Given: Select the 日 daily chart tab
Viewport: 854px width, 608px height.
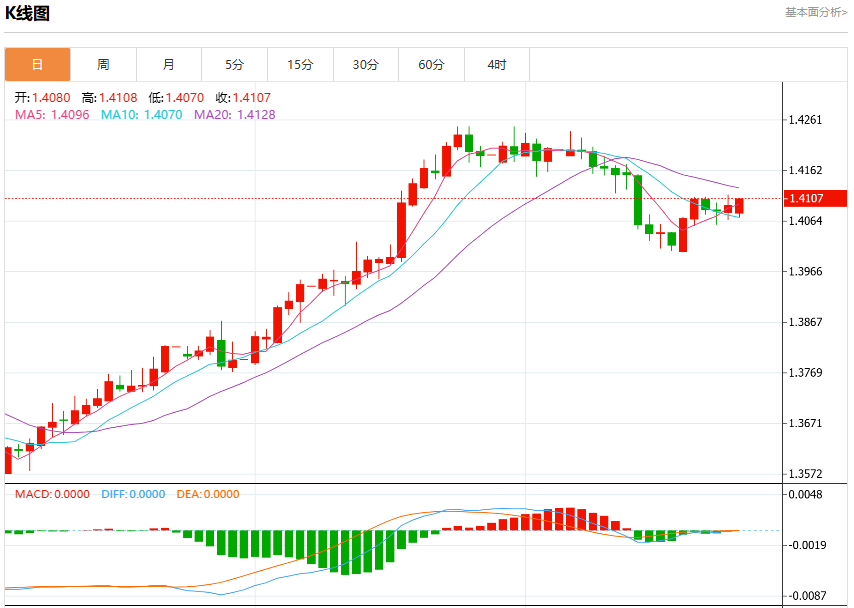Looking at the screenshot, I should (x=38, y=64).
